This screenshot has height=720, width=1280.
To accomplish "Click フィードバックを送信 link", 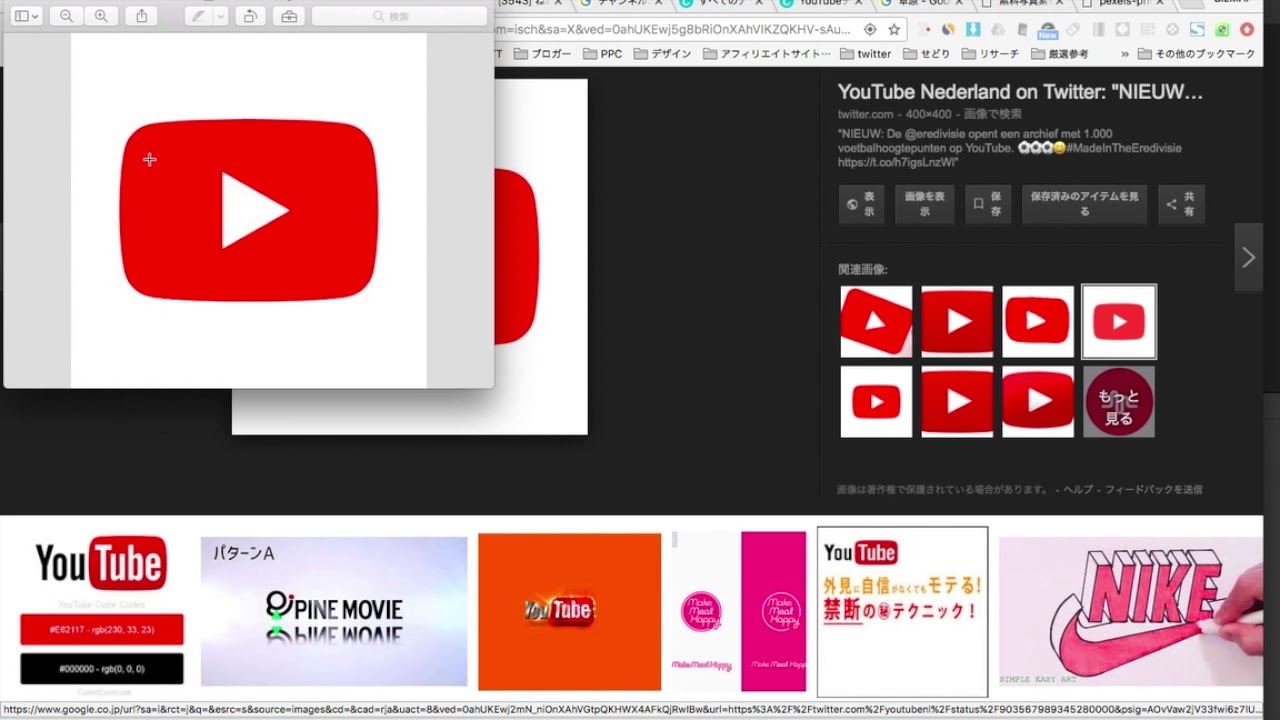I will point(1153,490).
